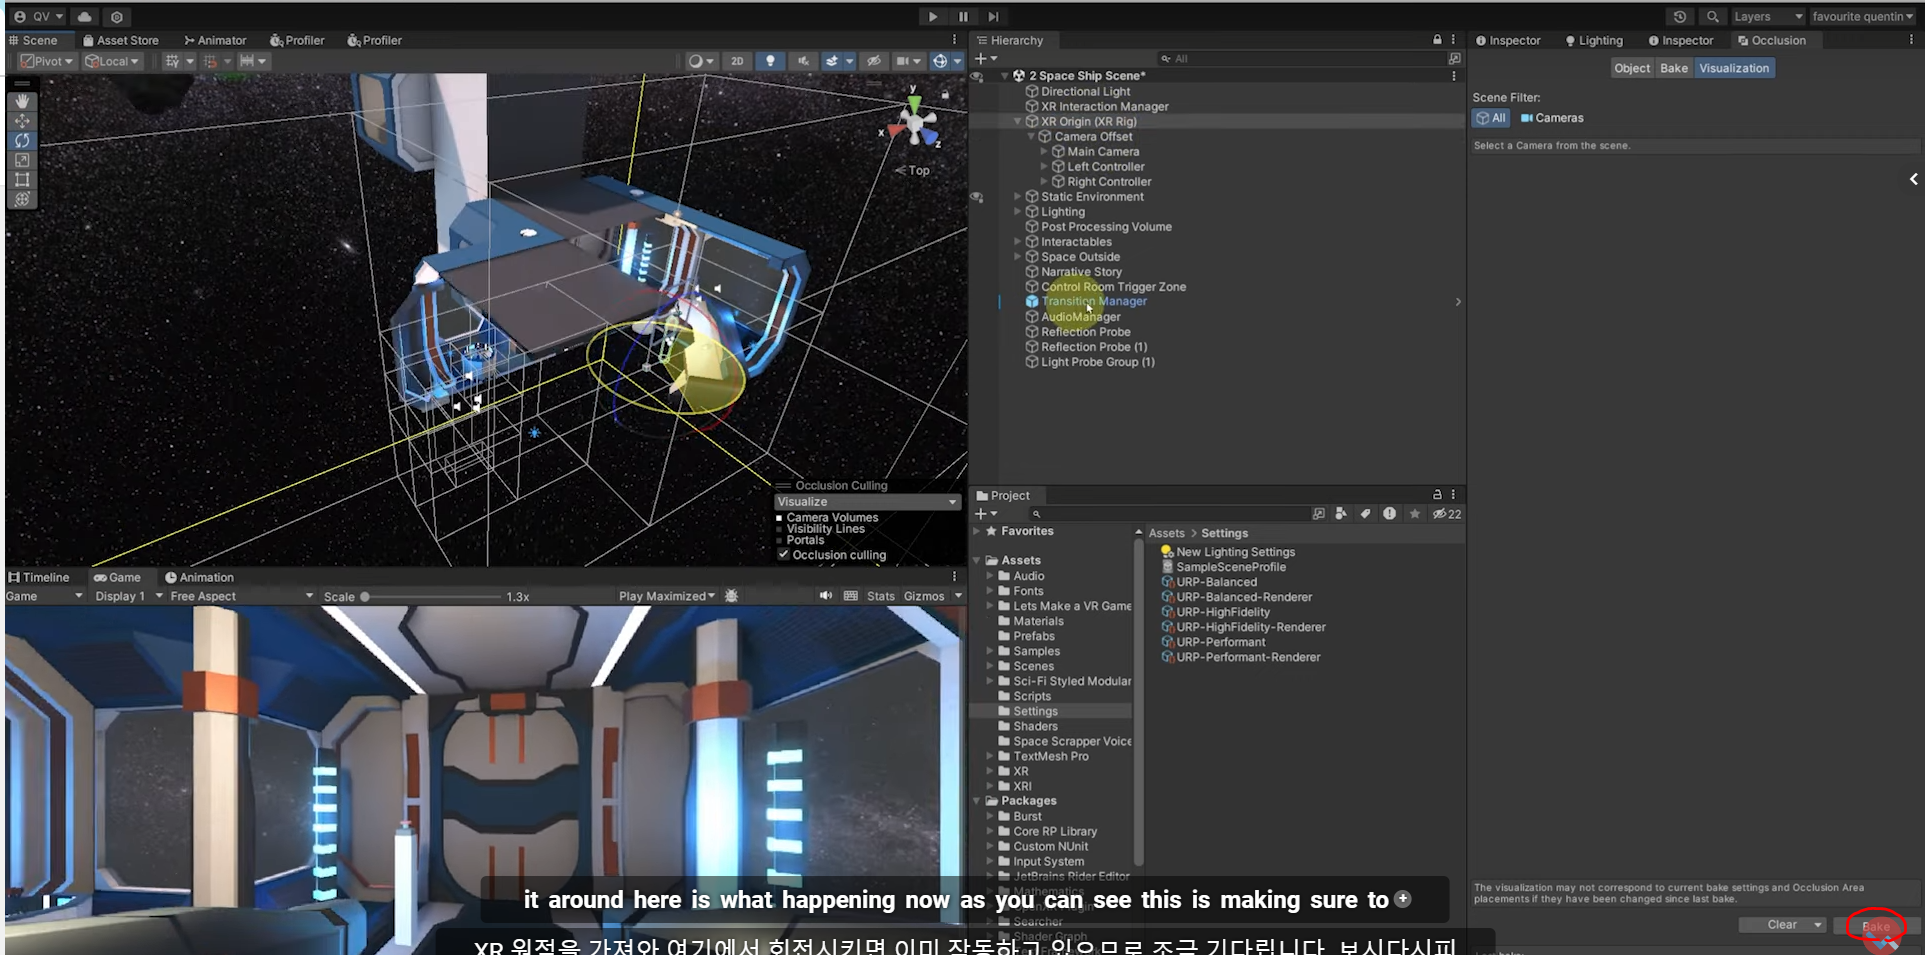Switch to the Animator tab
The image size is (1925, 955).
pos(216,40)
